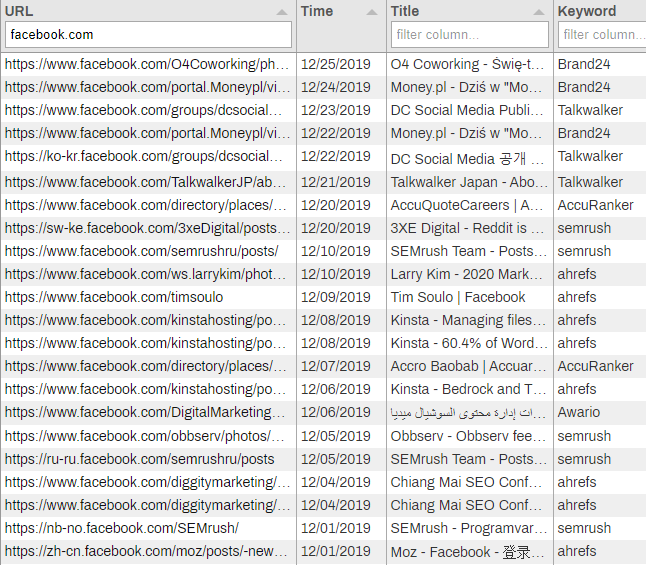
Task: Click semrush keyword in 3XE Digital row
Action: (x=584, y=228)
